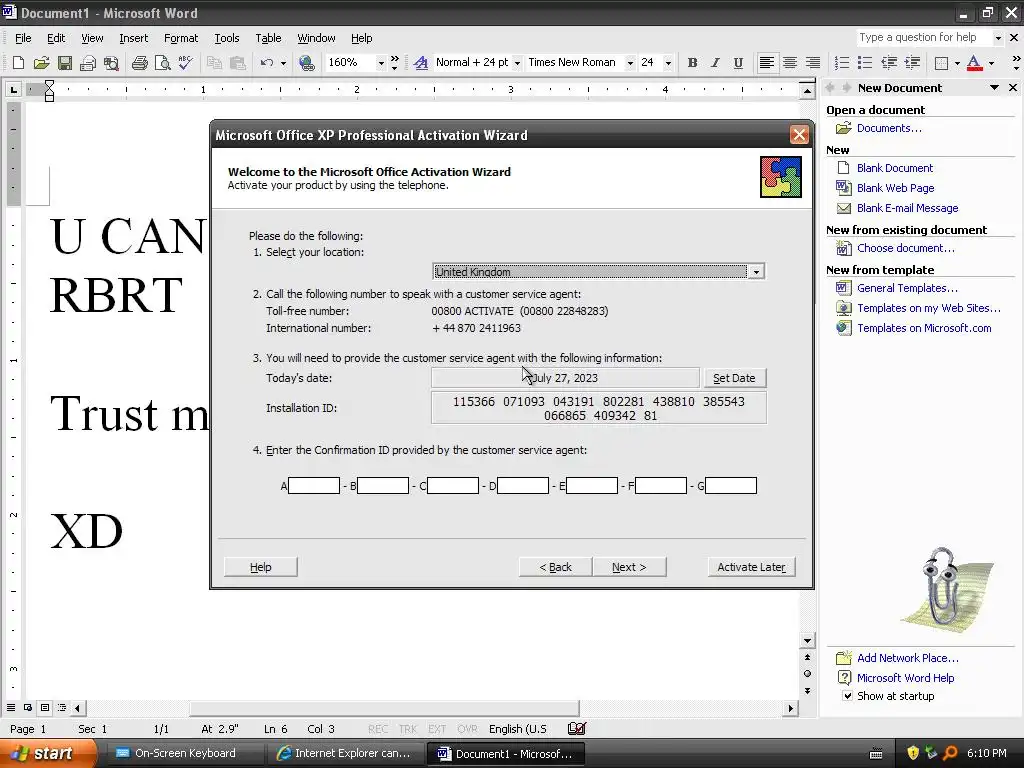This screenshot has height=768, width=1024.
Task: Click the tab alignment selector on ruler
Action: click(14, 89)
